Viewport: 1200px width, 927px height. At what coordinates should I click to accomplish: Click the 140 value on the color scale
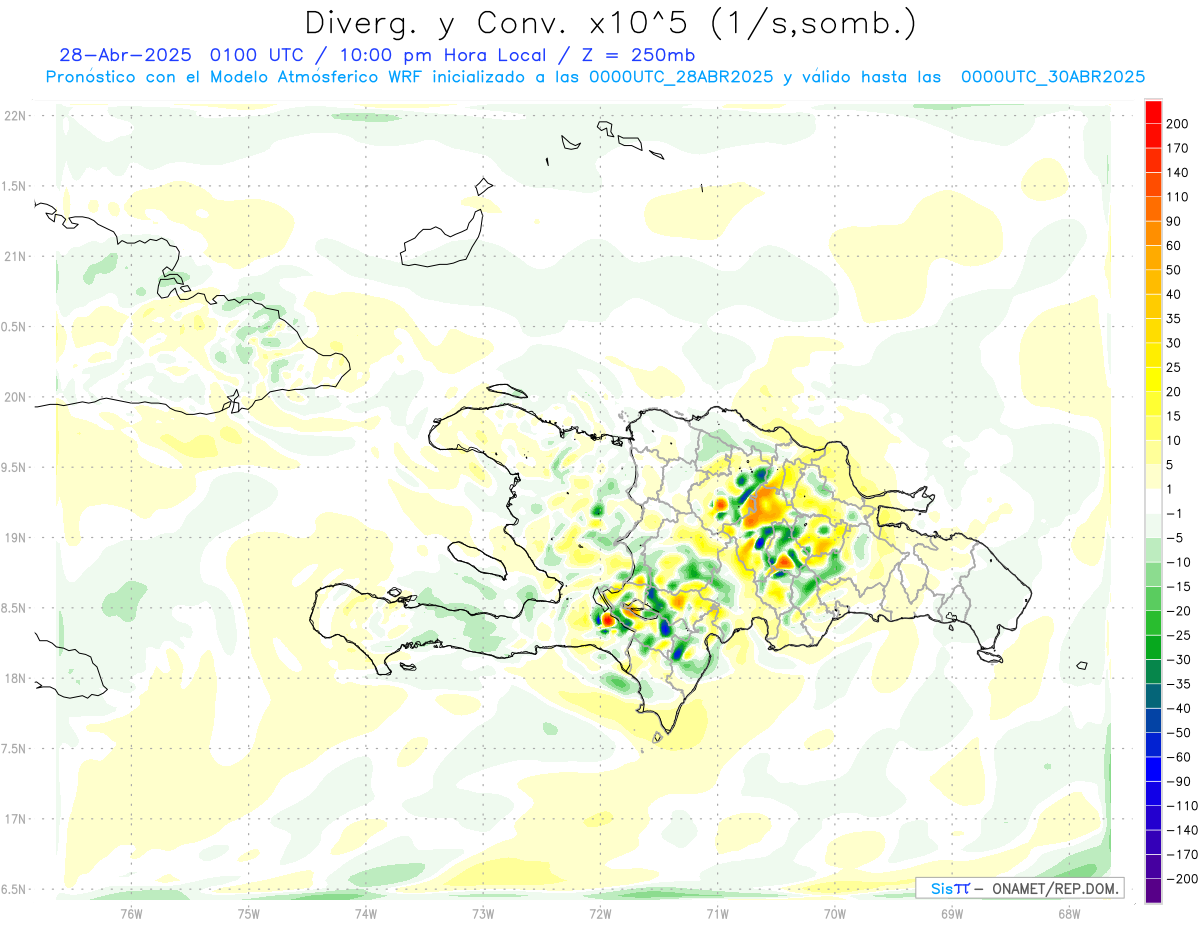(x=1179, y=173)
